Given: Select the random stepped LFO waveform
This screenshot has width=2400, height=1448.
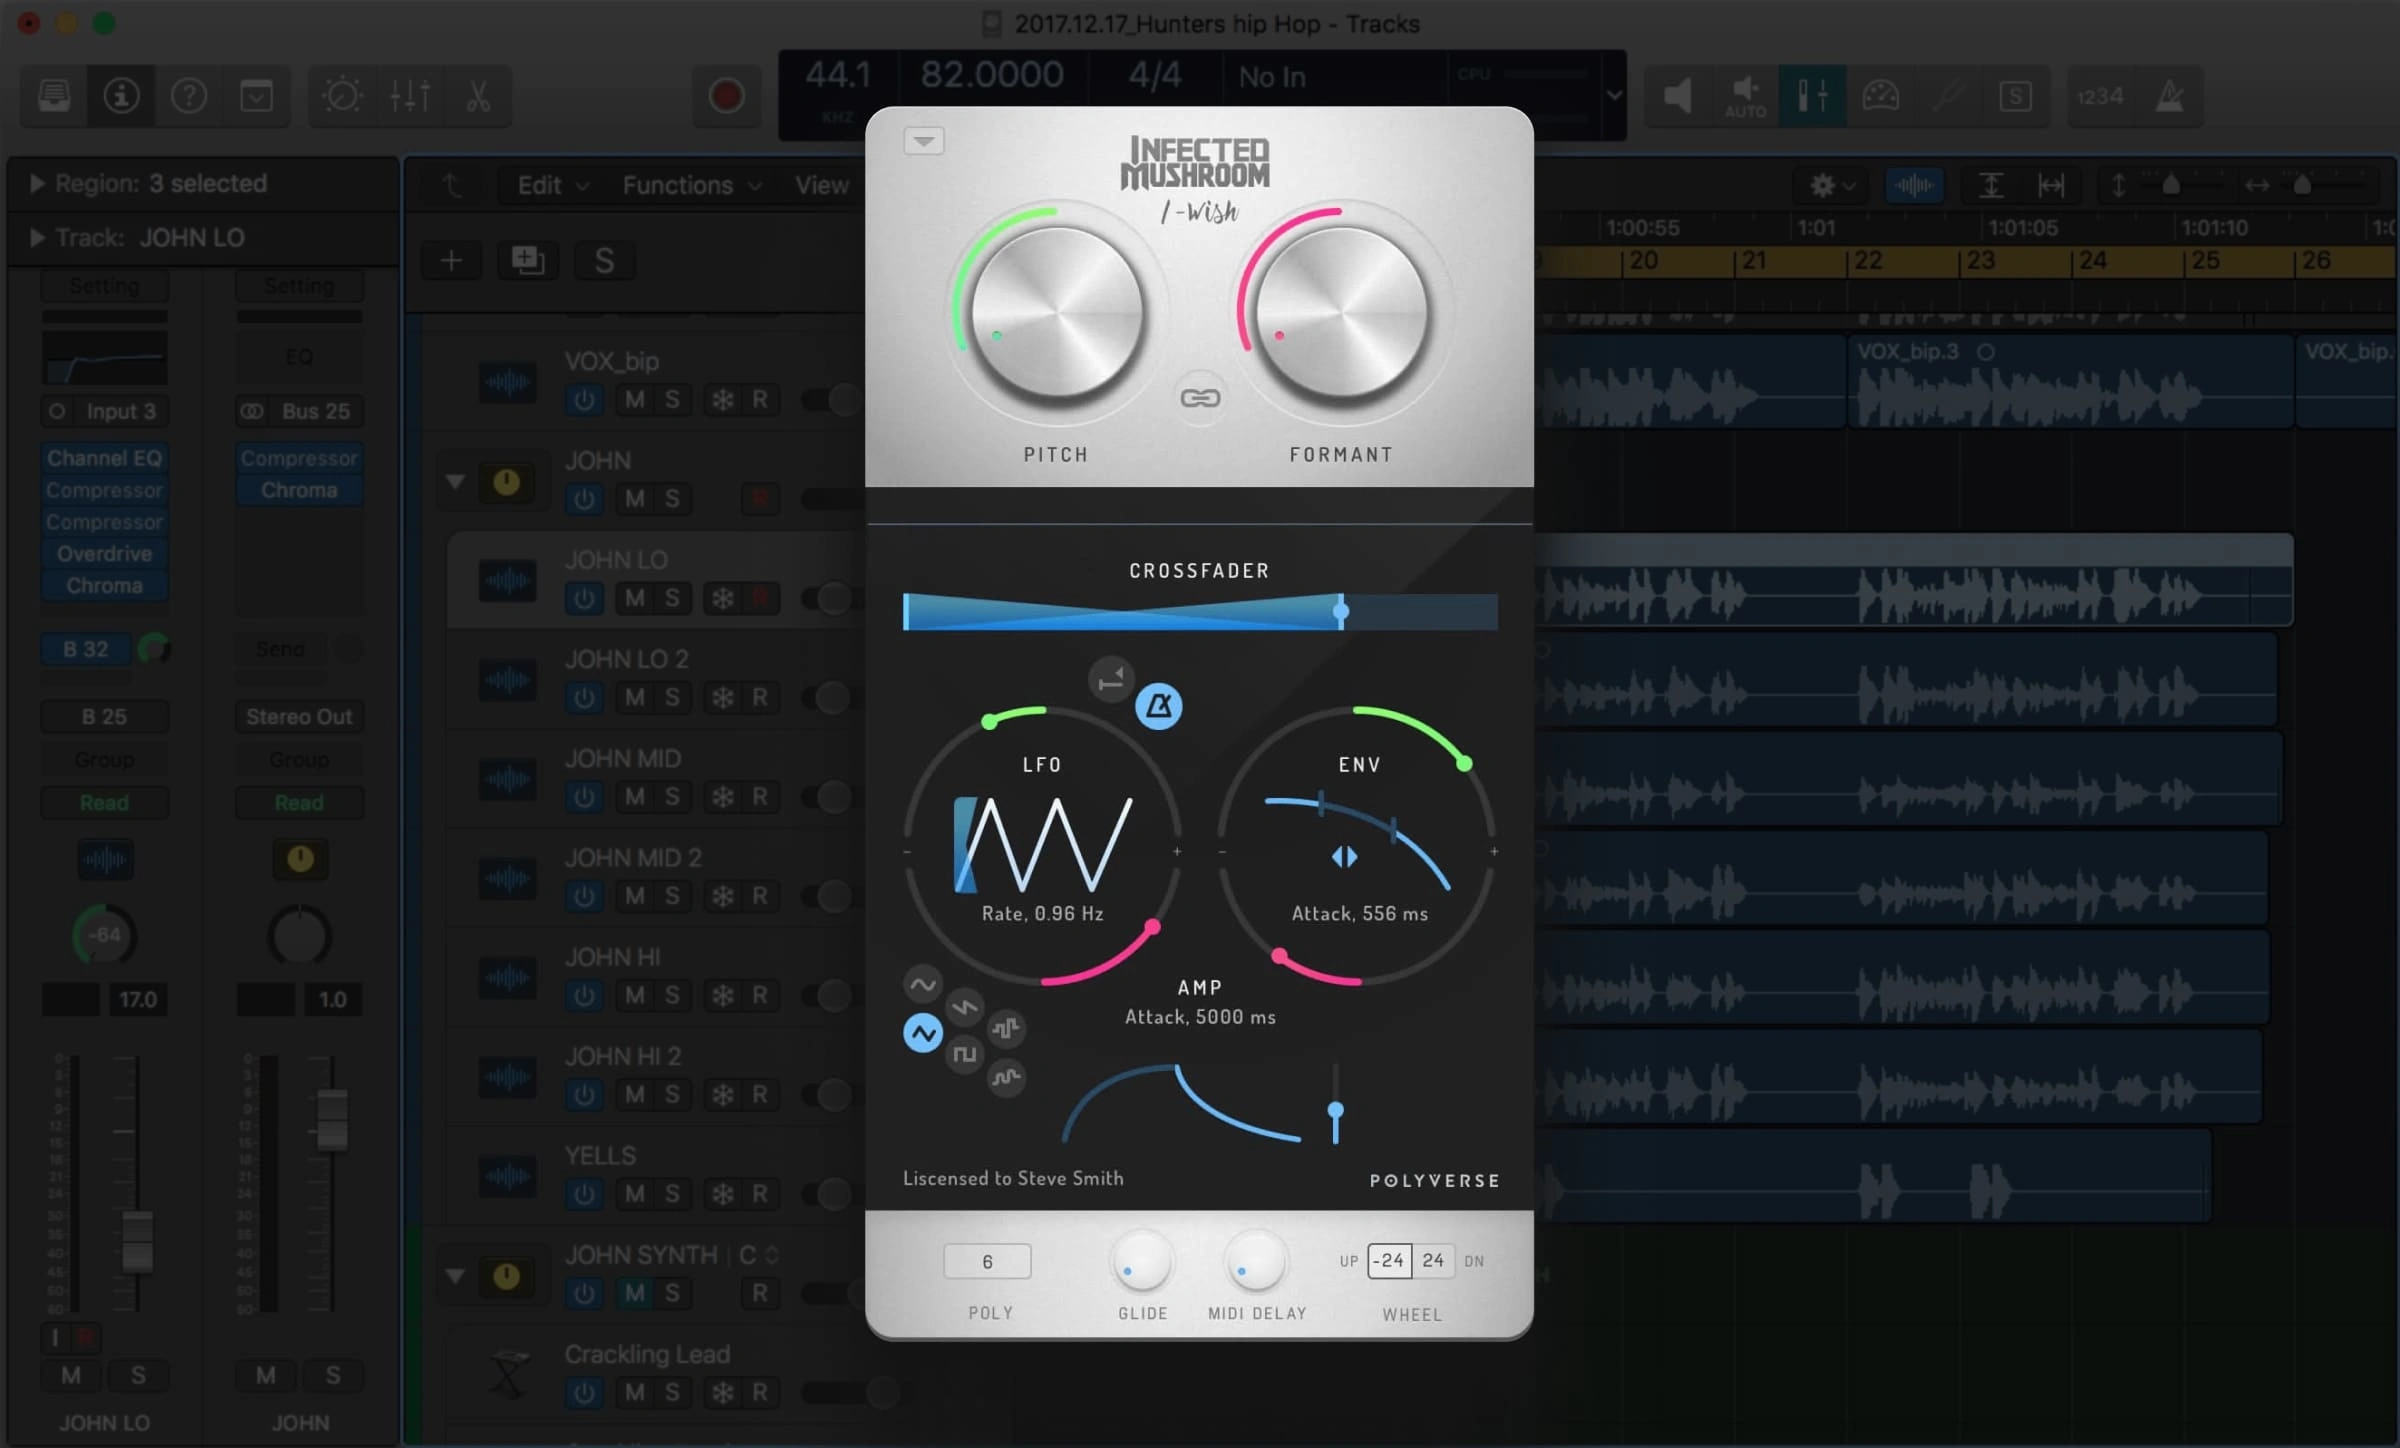Looking at the screenshot, I should [1006, 1028].
